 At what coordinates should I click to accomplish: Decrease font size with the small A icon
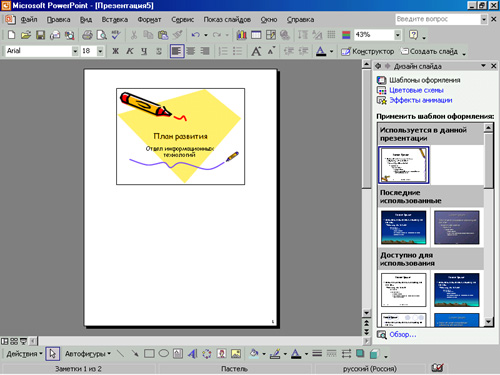(271, 51)
